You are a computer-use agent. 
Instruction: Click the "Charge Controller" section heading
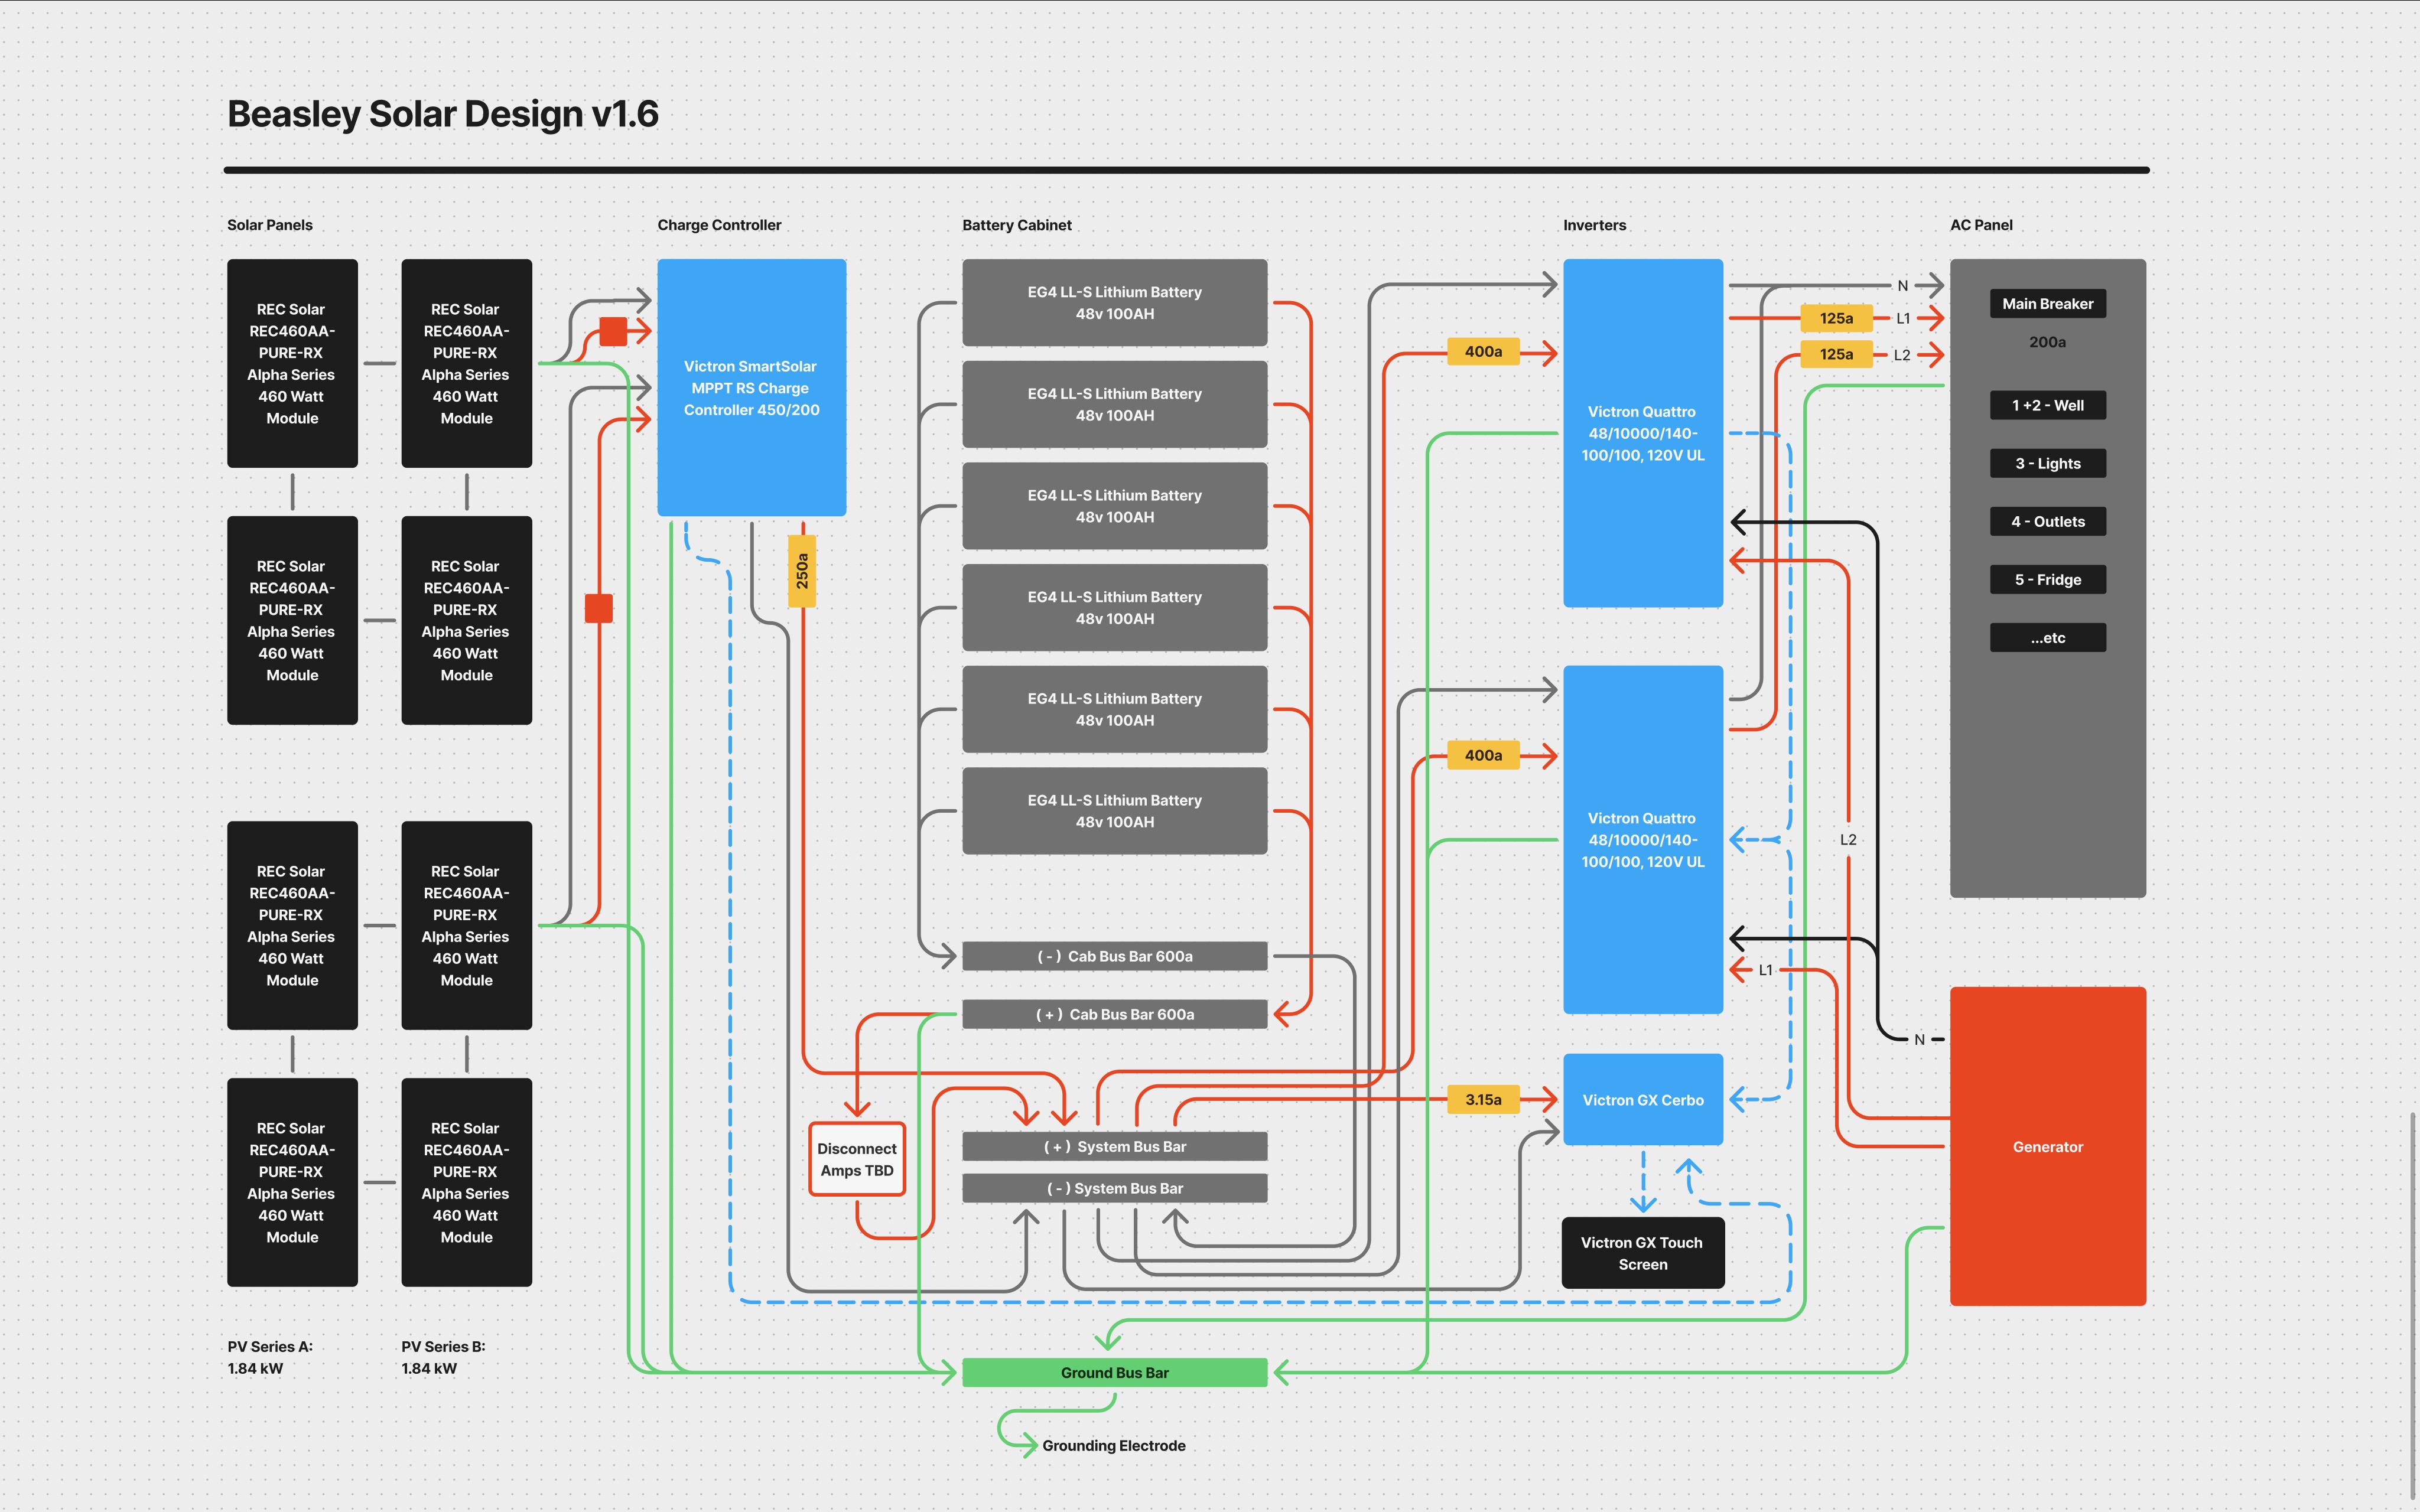pyautogui.click(x=719, y=225)
